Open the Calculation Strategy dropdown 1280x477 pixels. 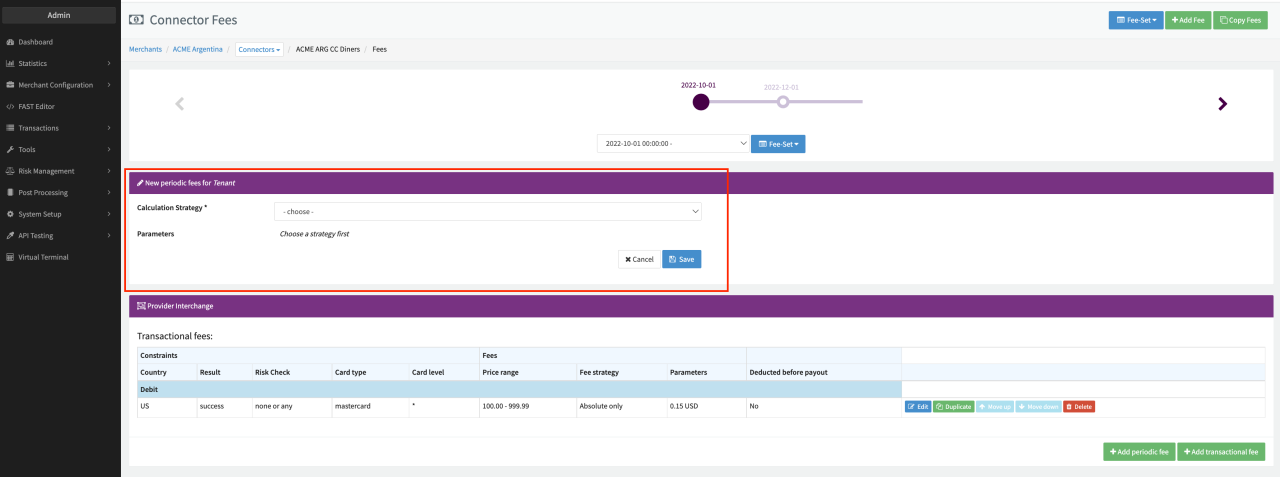[488, 212]
